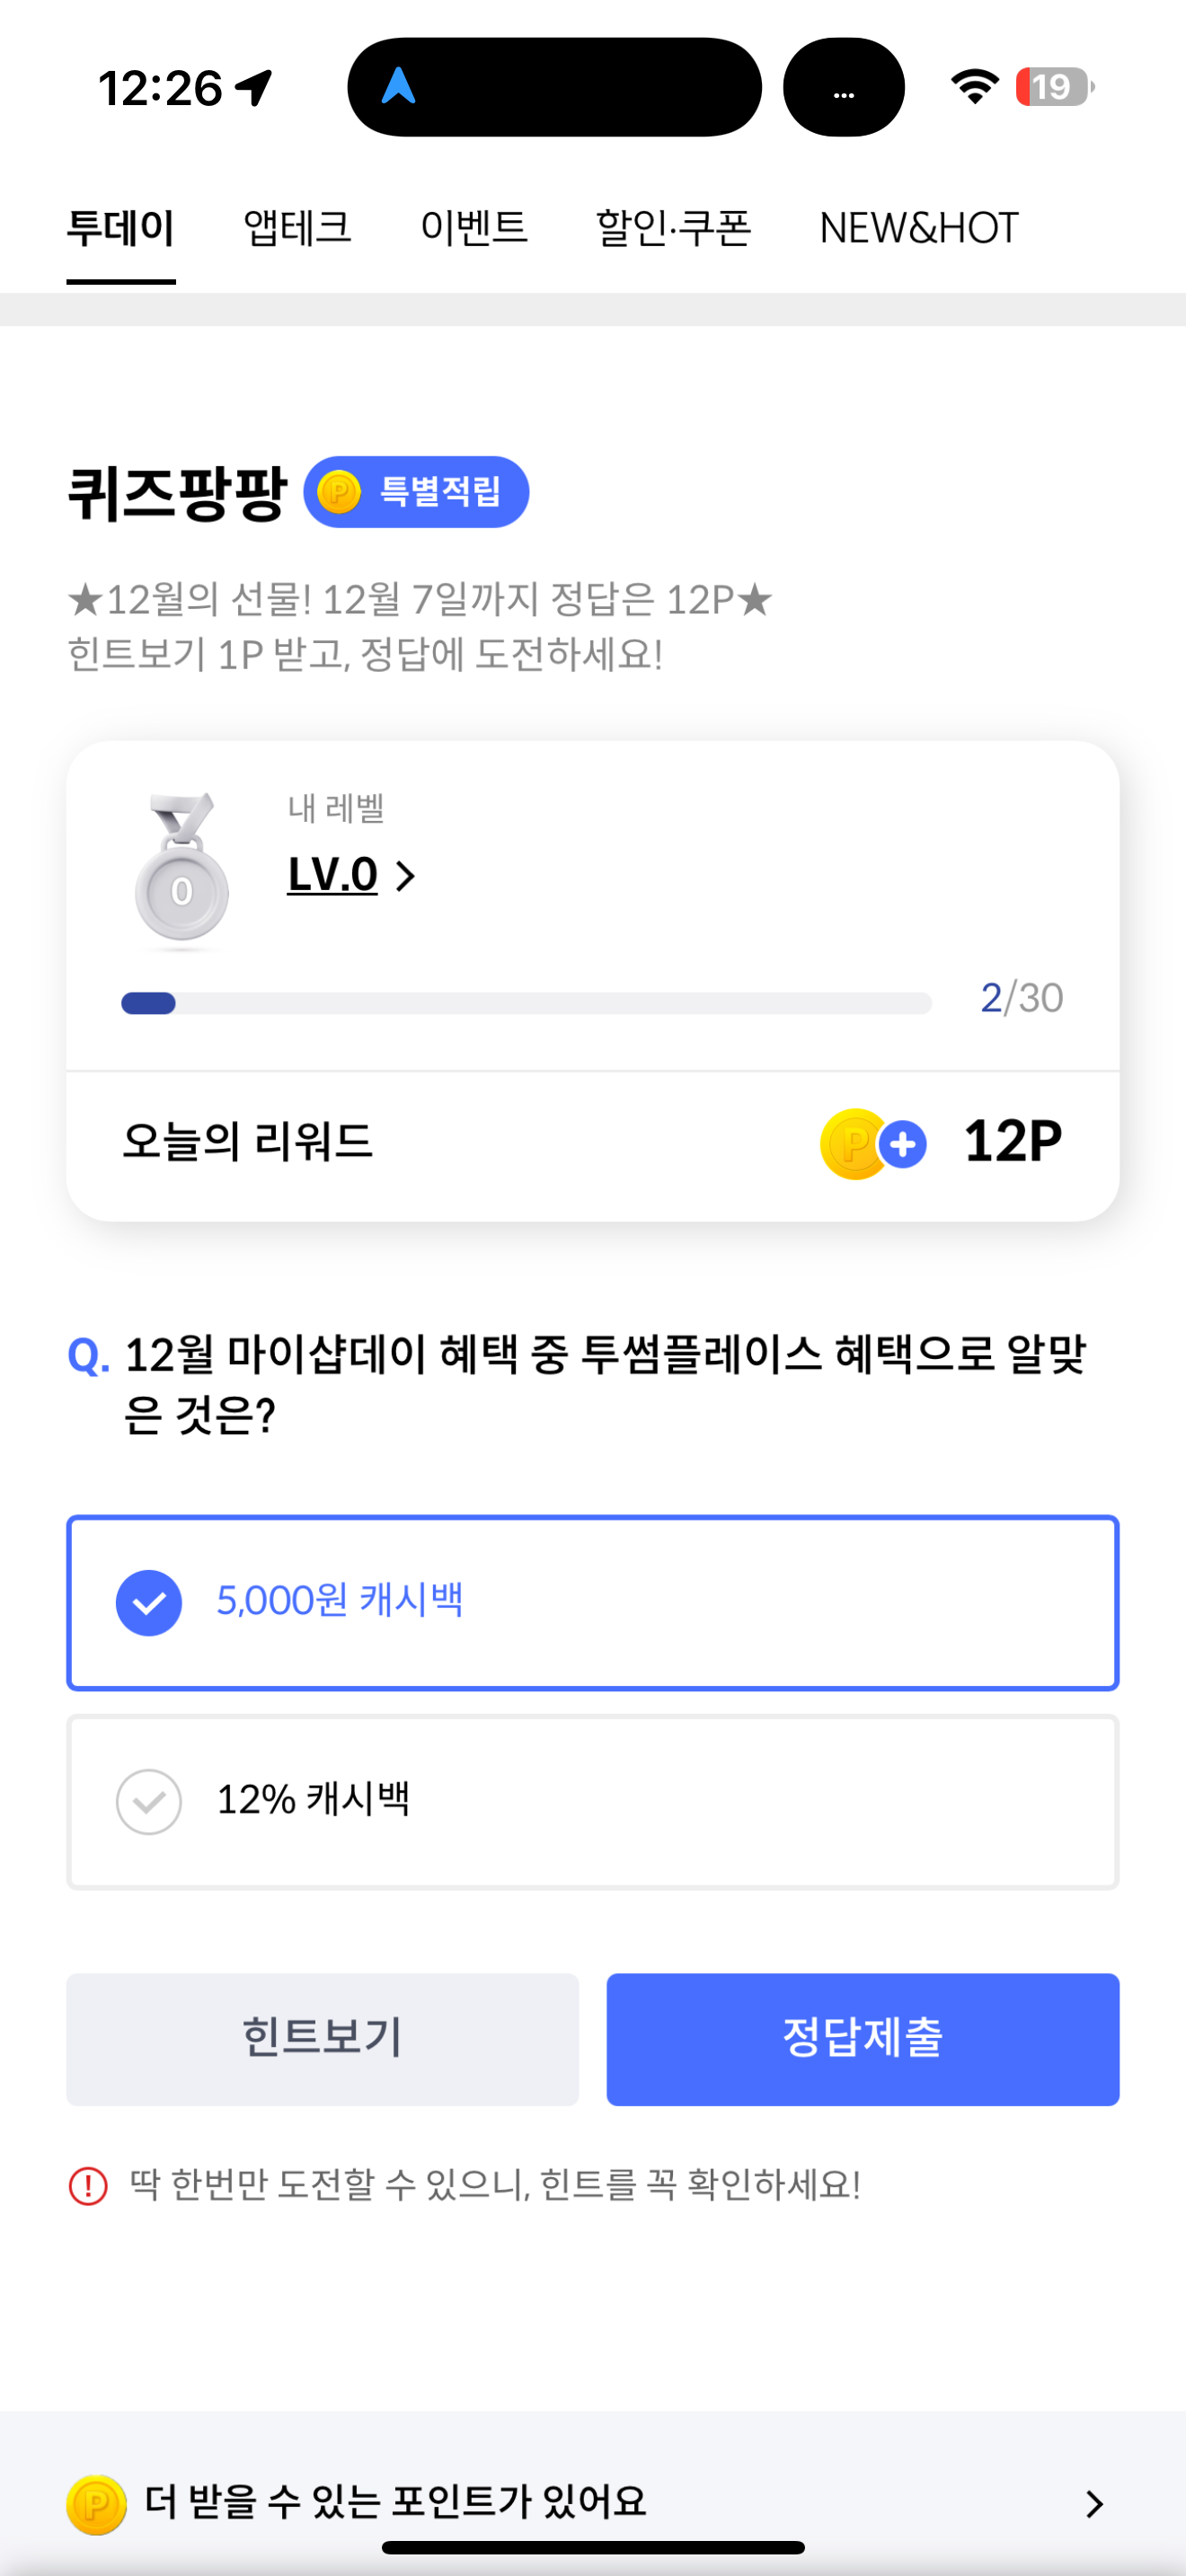
Task: Open the 더 받을 수 있는 포인트가 있어요 row
Action: pyautogui.click(x=593, y=2503)
